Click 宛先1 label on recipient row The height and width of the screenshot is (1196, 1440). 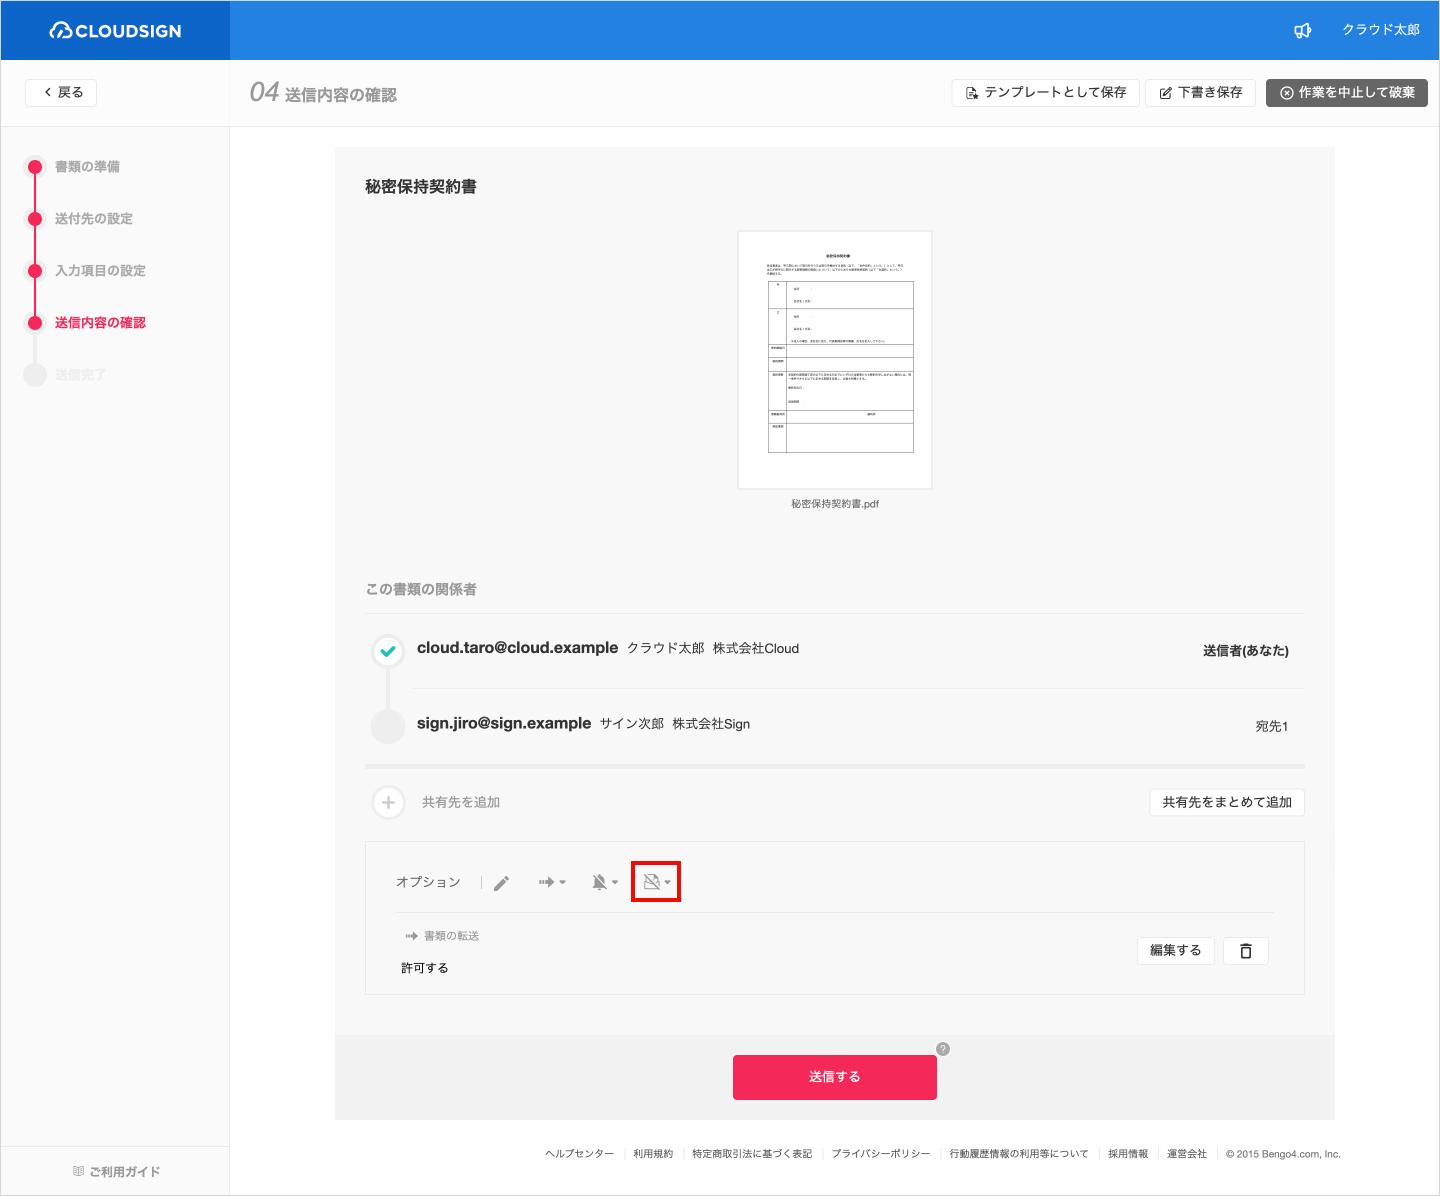[1272, 726]
